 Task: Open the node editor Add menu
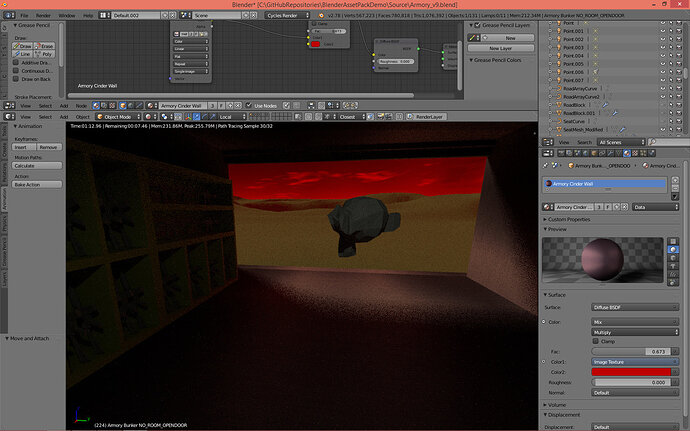[x=64, y=106]
